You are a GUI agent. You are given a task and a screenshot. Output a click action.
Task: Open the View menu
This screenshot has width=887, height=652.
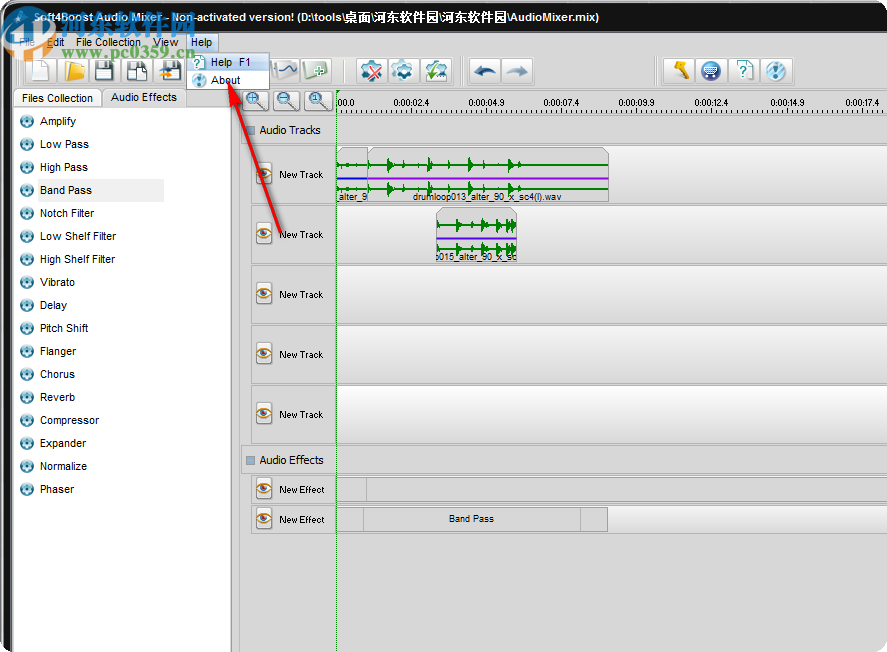(165, 42)
